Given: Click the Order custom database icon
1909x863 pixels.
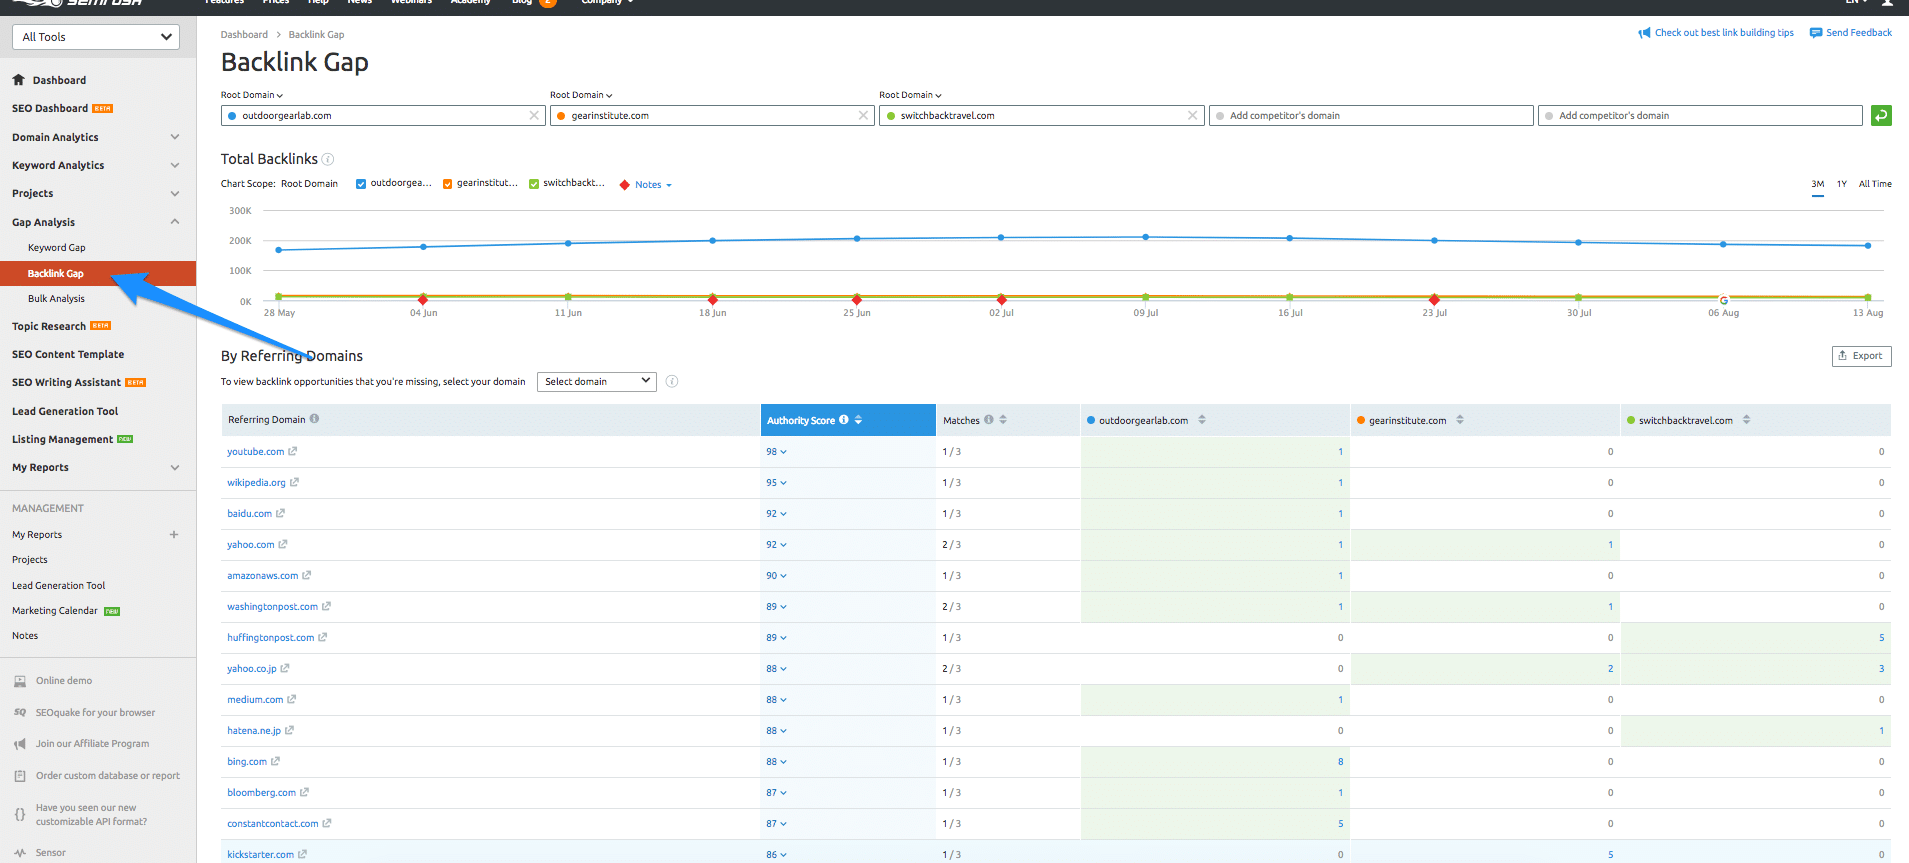Looking at the screenshot, I should [20, 776].
